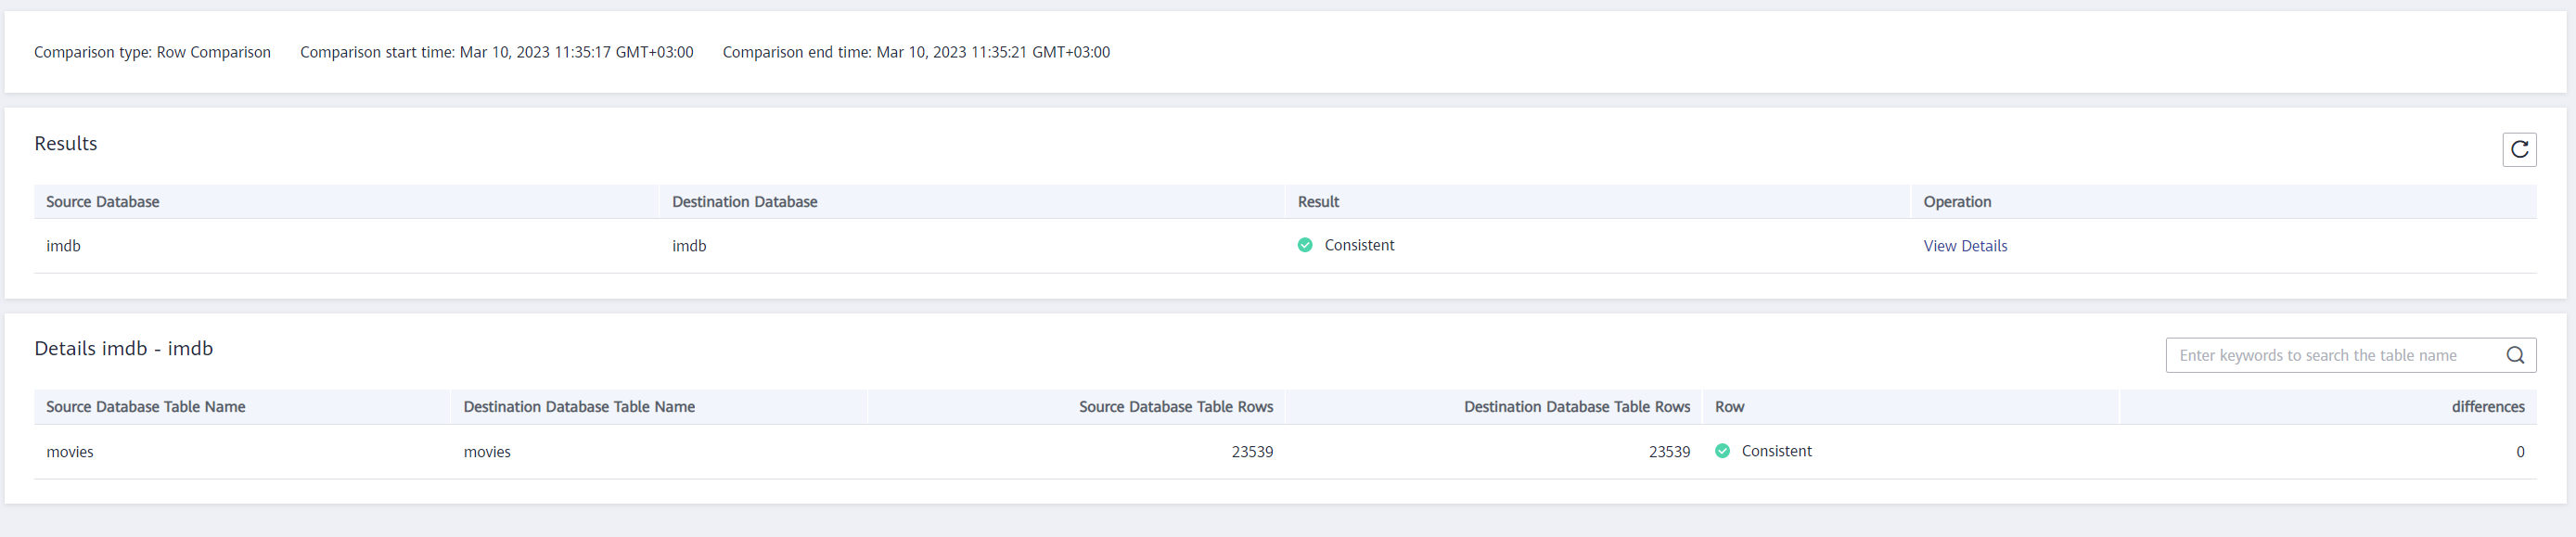Click the Destination Database column header
This screenshot has width=2576, height=537.
pos(744,202)
